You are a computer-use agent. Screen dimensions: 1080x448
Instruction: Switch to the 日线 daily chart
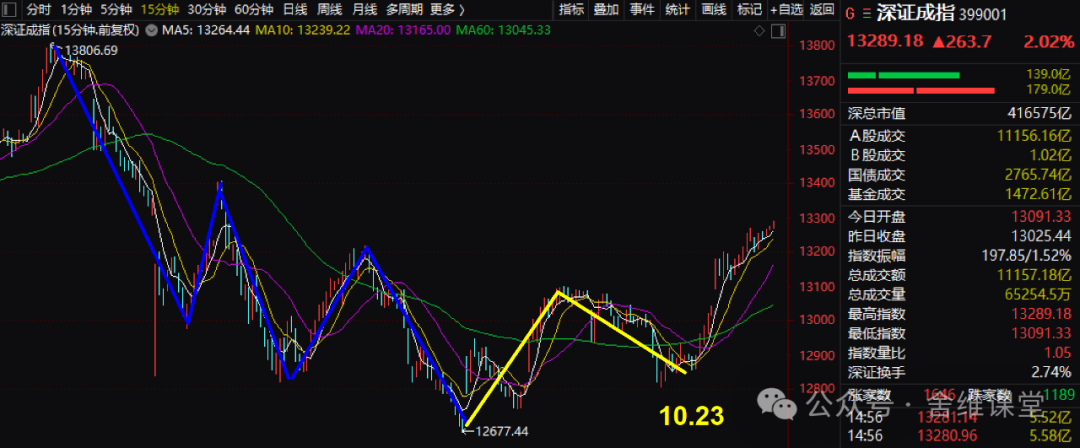[x=295, y=10]
